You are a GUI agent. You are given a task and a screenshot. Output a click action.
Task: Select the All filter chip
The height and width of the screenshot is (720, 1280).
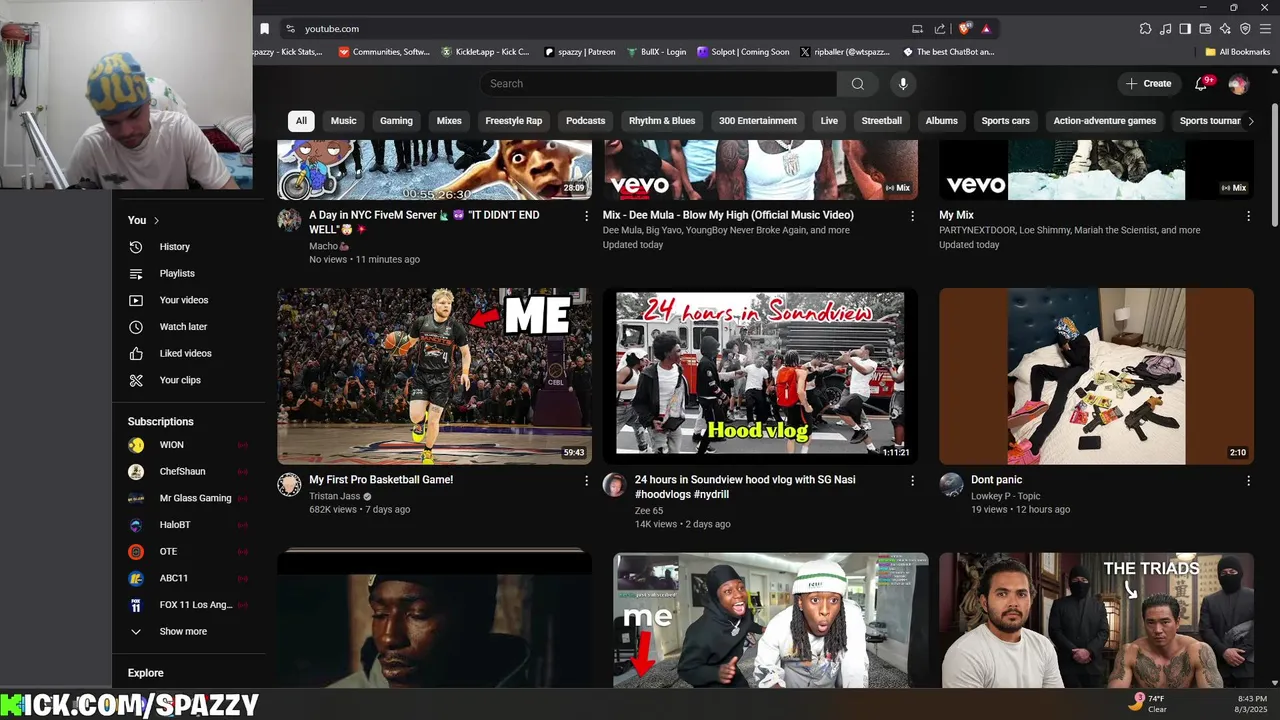pos(301,121)
